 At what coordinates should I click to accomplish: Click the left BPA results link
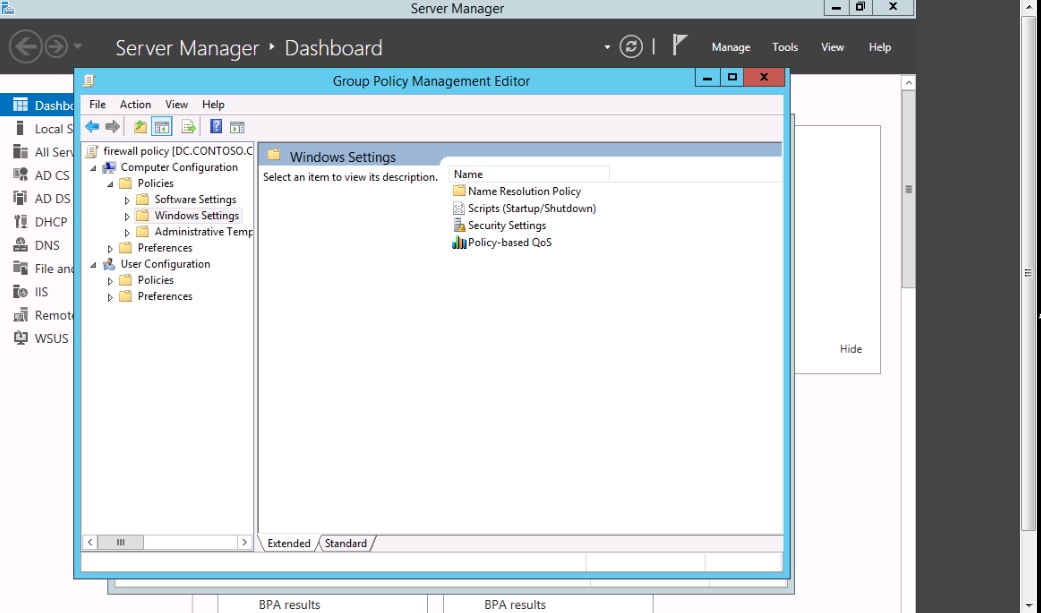pyautogui.click(x=289, y=604)
